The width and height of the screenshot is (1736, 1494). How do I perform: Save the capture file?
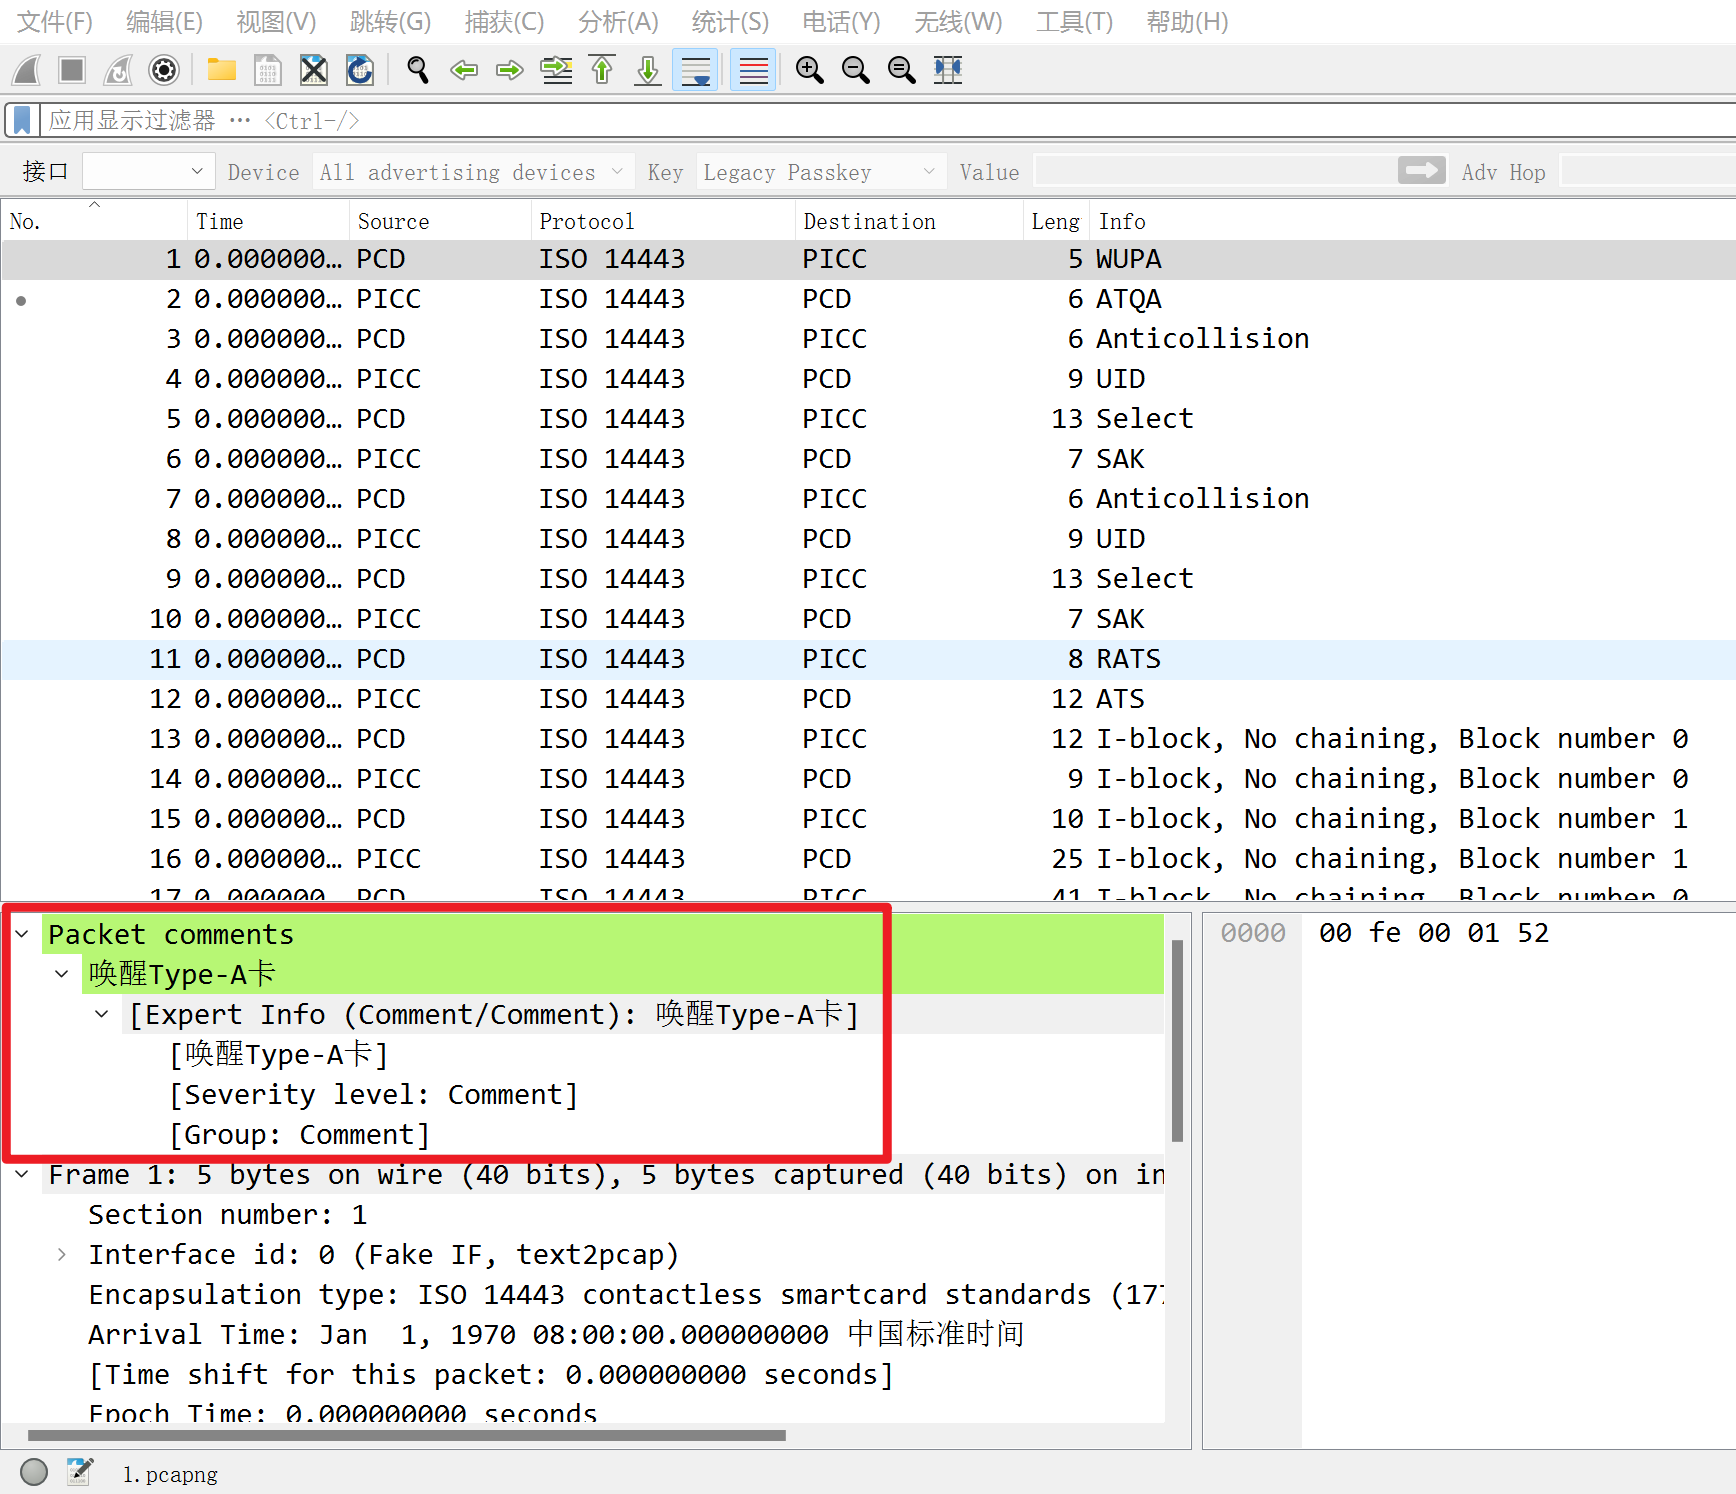click(x=267, y=70)
